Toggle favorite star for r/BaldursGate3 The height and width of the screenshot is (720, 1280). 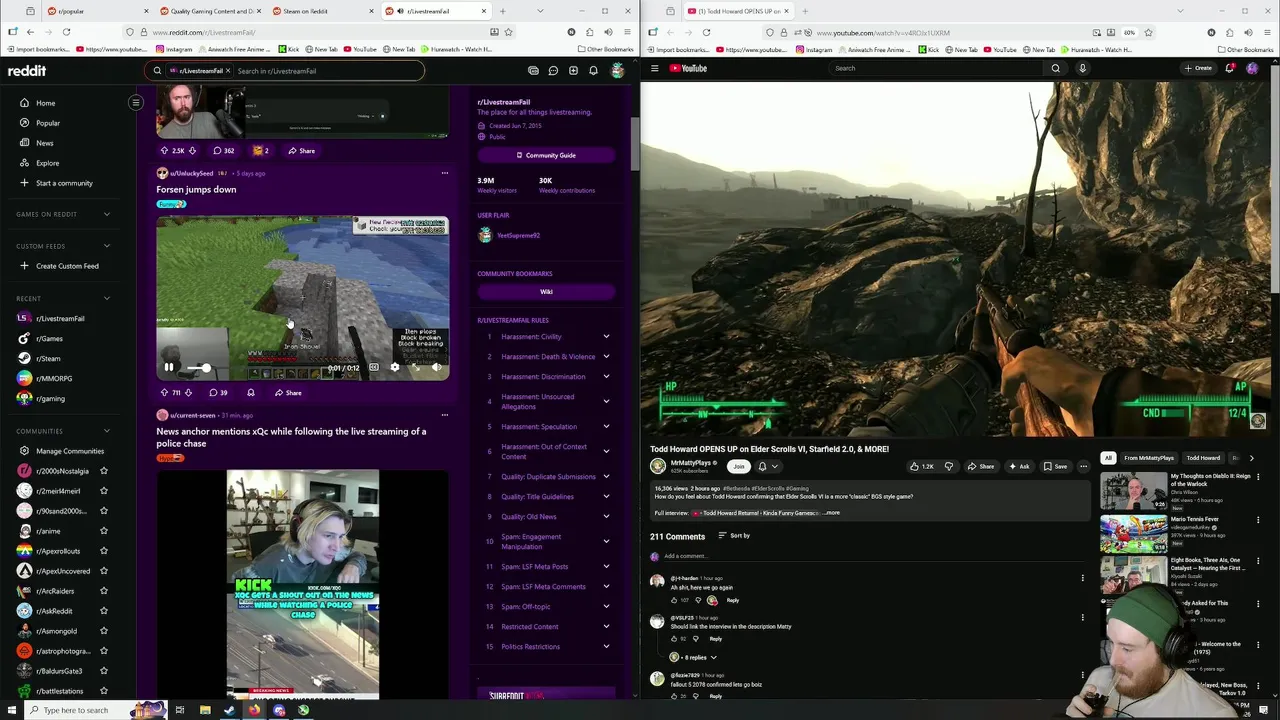104,671
